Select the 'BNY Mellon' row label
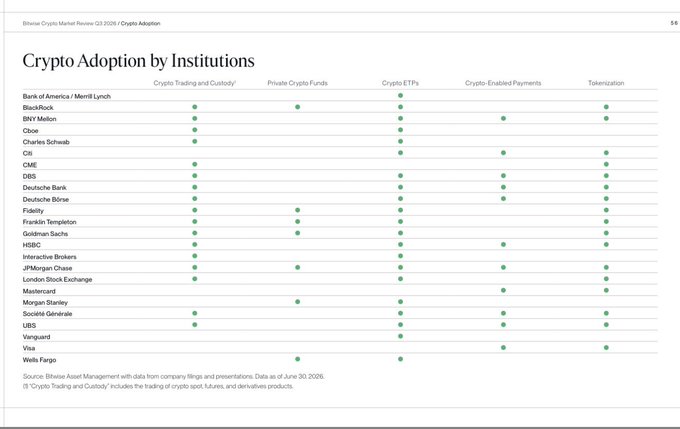The height and width of the screenshot is (429, 680). coord(39,119)
